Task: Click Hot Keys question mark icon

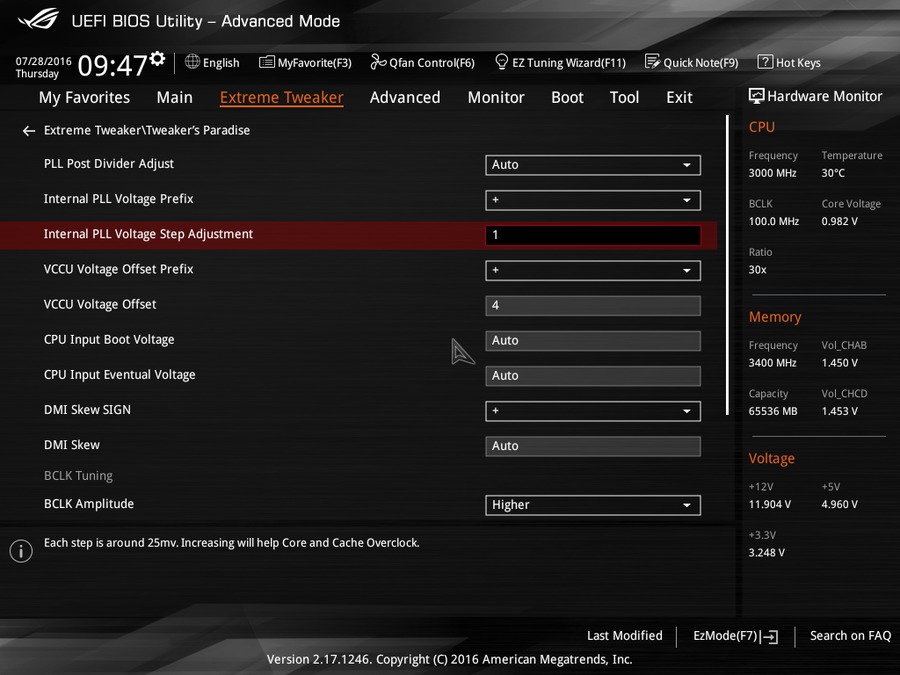Action: coord(765,61)
